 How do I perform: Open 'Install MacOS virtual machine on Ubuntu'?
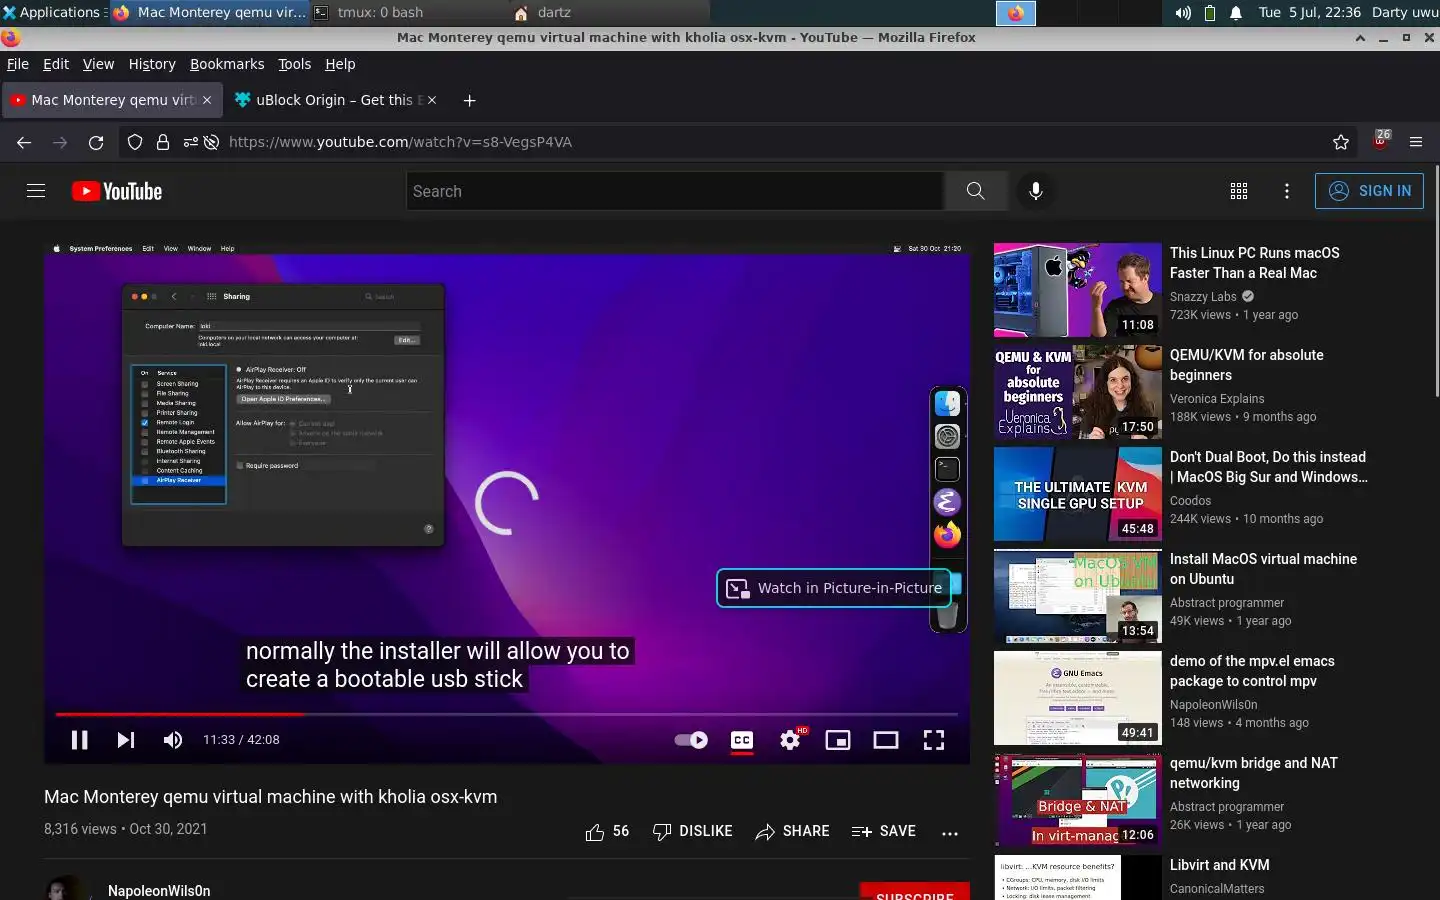coord(1264,569)
